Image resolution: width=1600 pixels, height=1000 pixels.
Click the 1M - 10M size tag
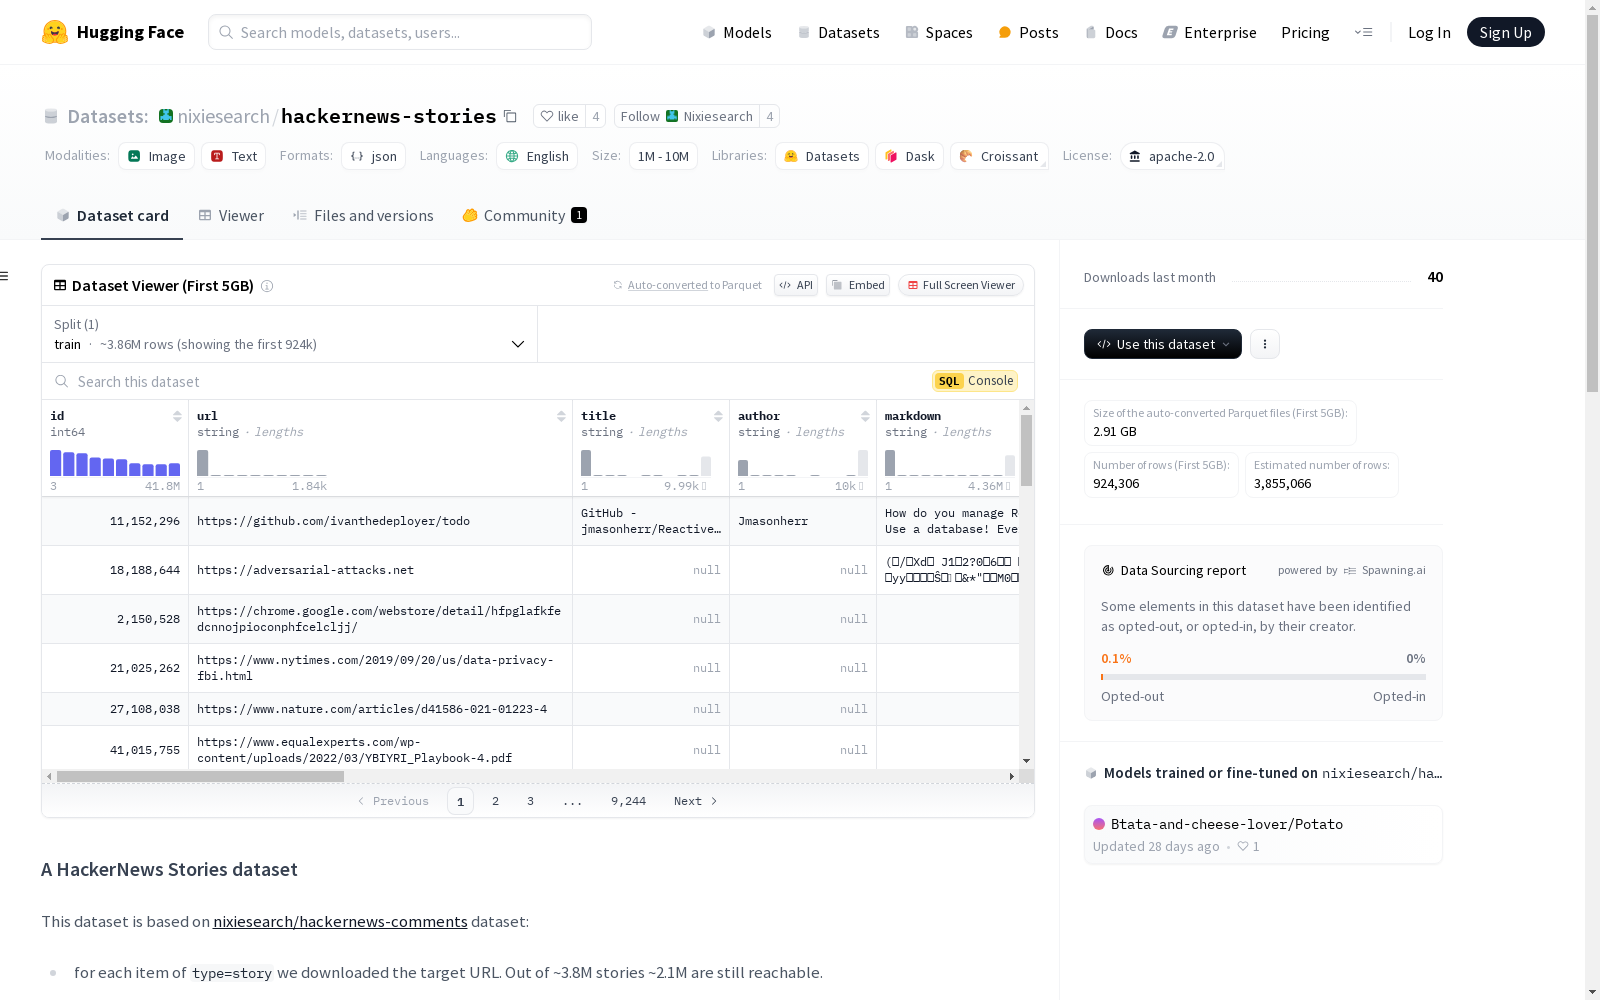click(x=663, y=156)
